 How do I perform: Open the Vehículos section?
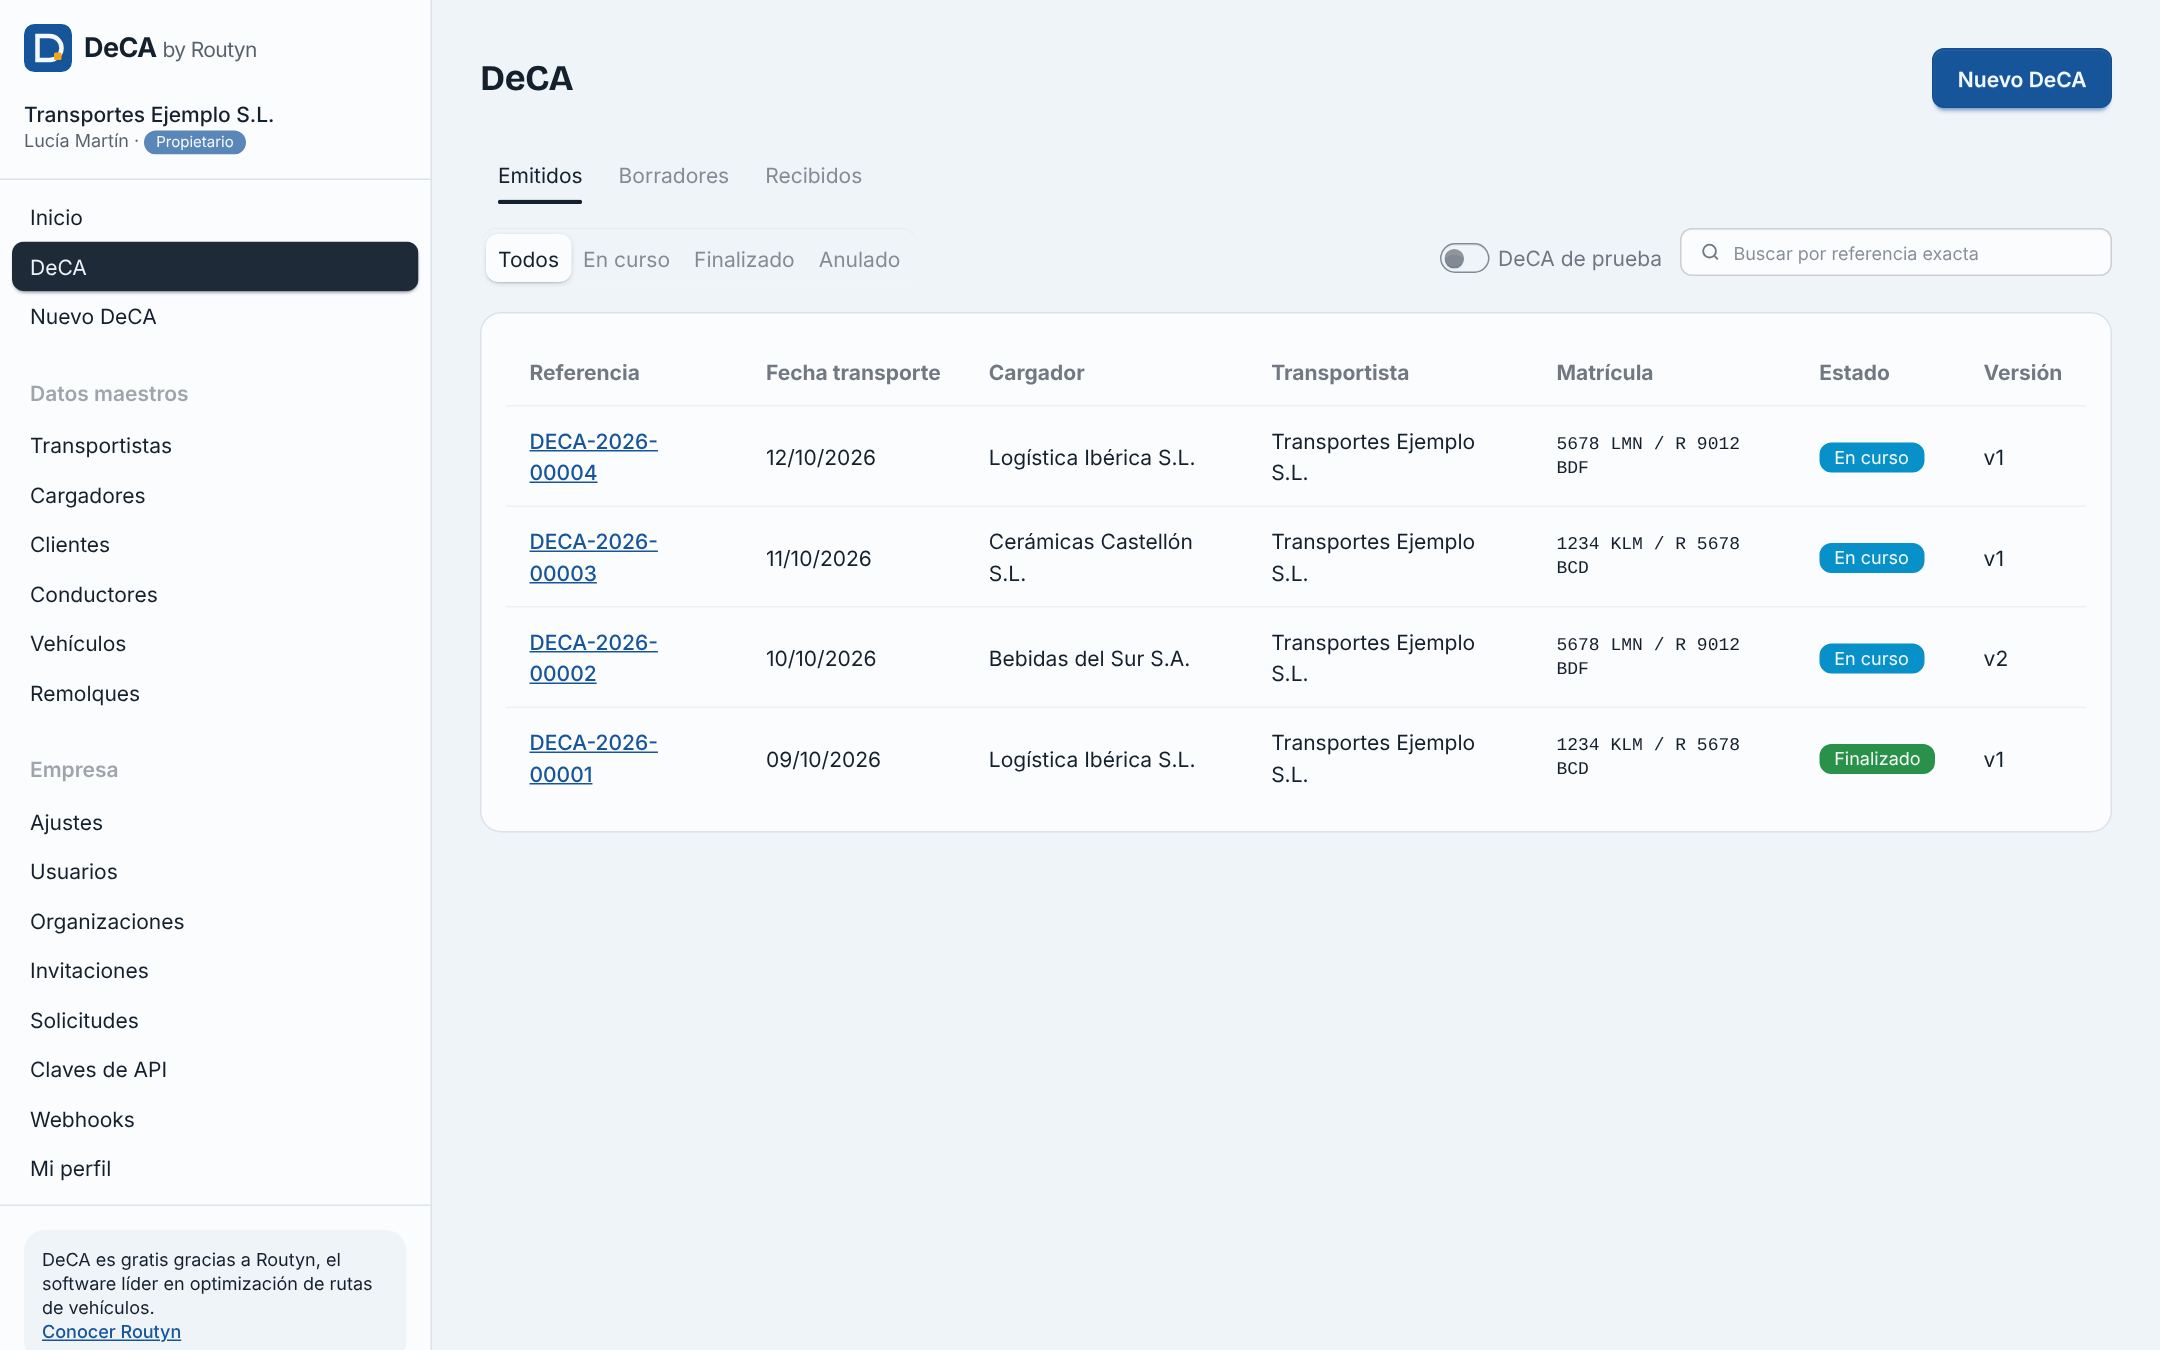(215, 644)
